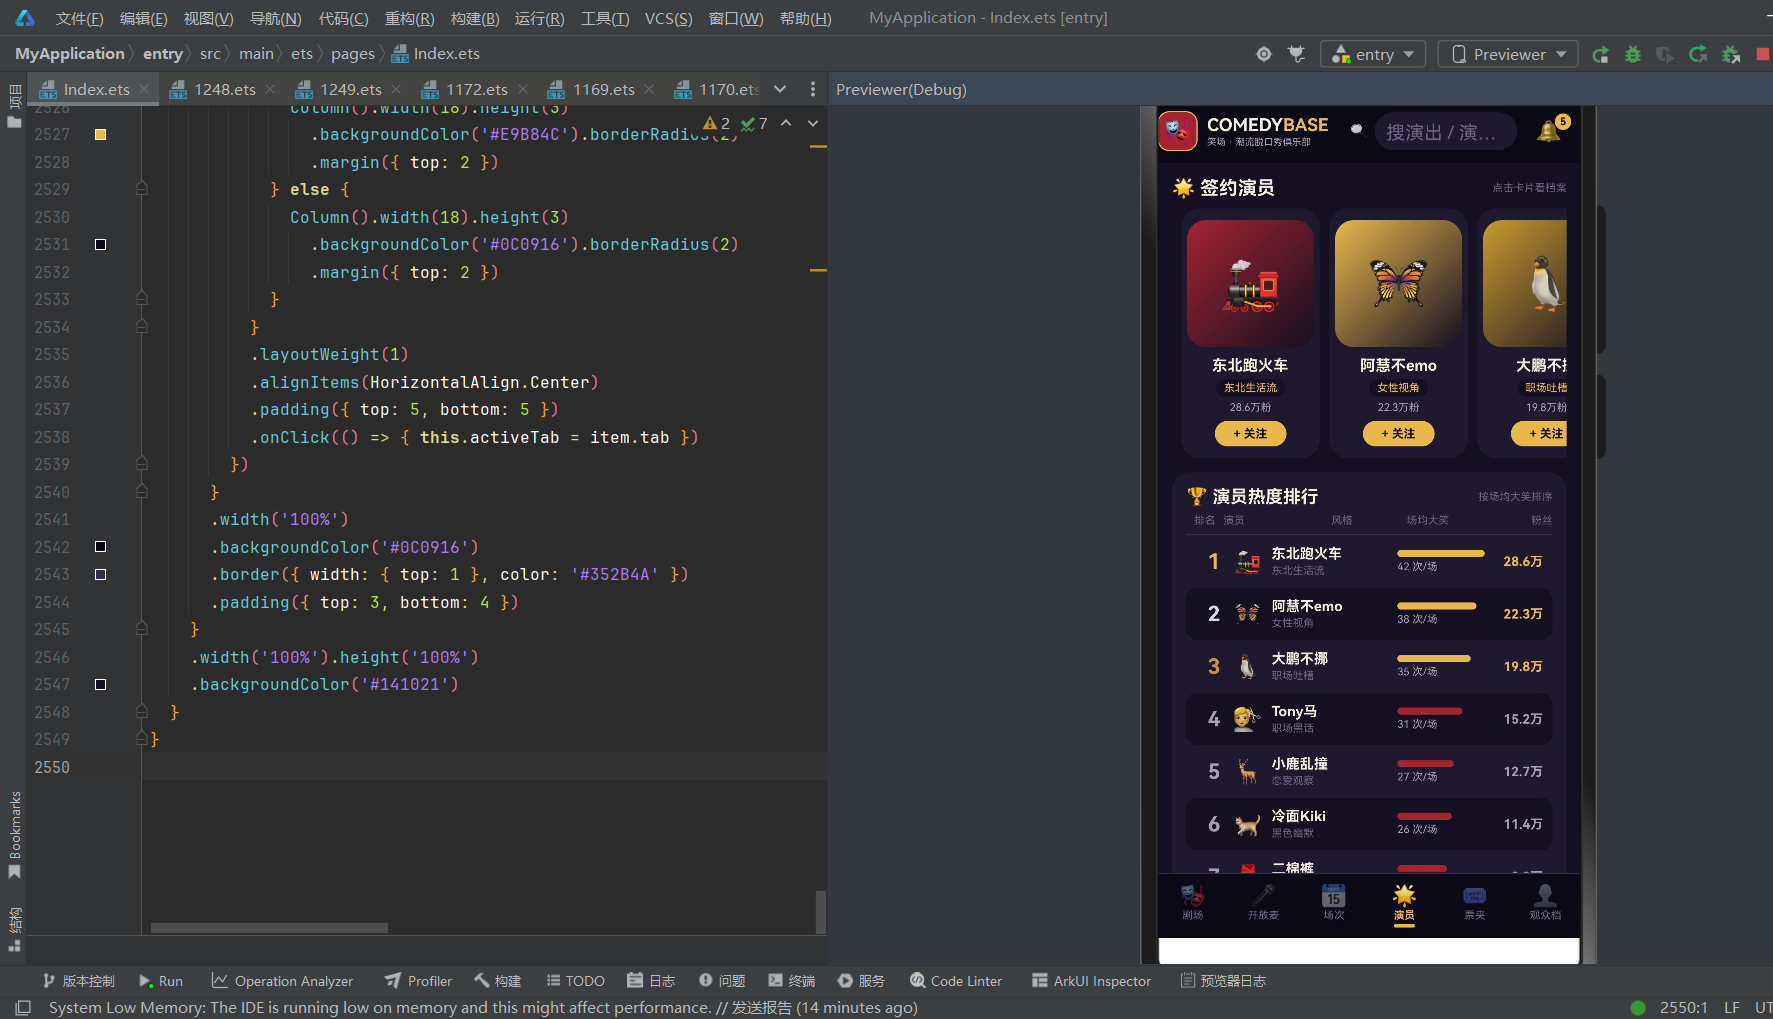Image resolution: width=1773 pixels, height=1019 pixels.
Task: Select the 票夹 tab in the app preview
Action: coord(1475,901)
